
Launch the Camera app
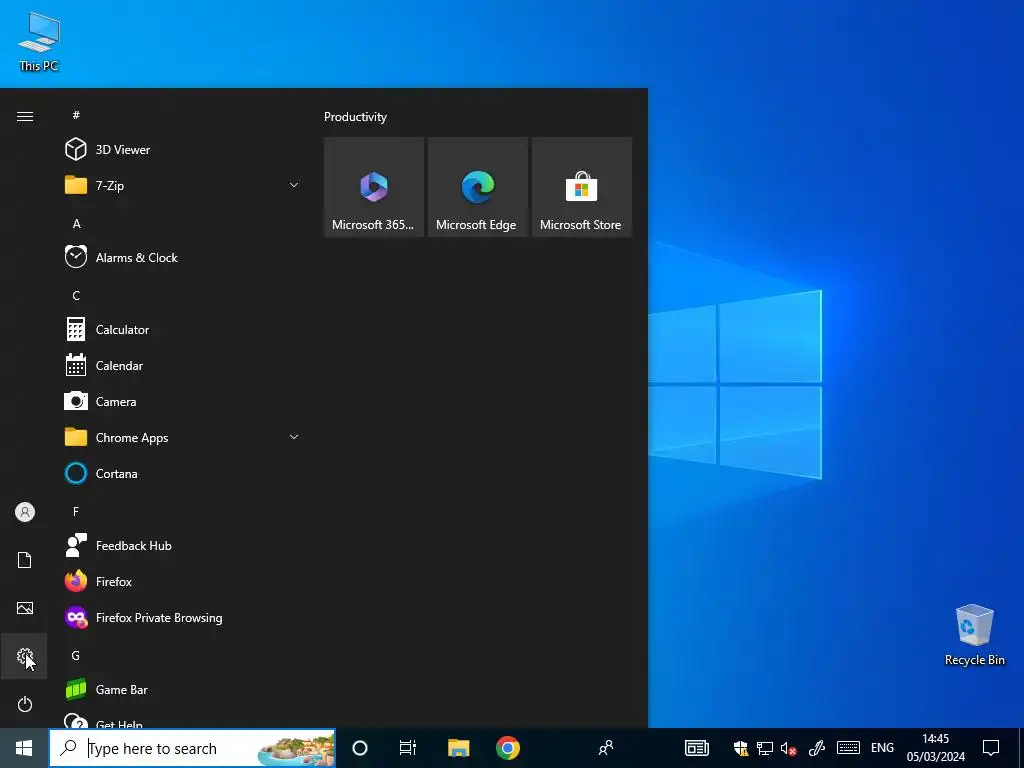click(183, 401)
